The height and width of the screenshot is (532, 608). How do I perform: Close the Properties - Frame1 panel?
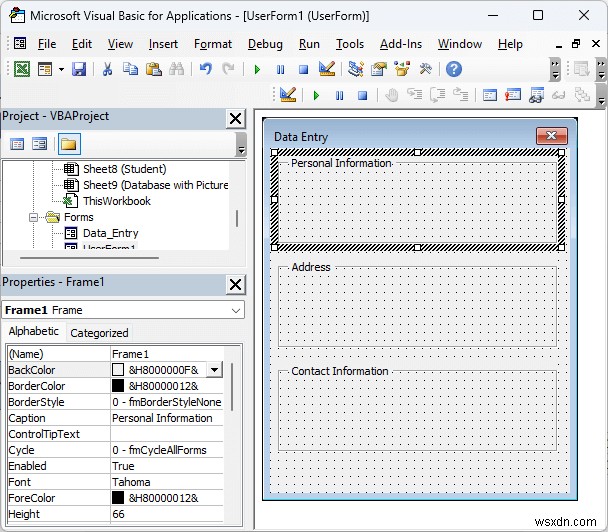point(235,285)
